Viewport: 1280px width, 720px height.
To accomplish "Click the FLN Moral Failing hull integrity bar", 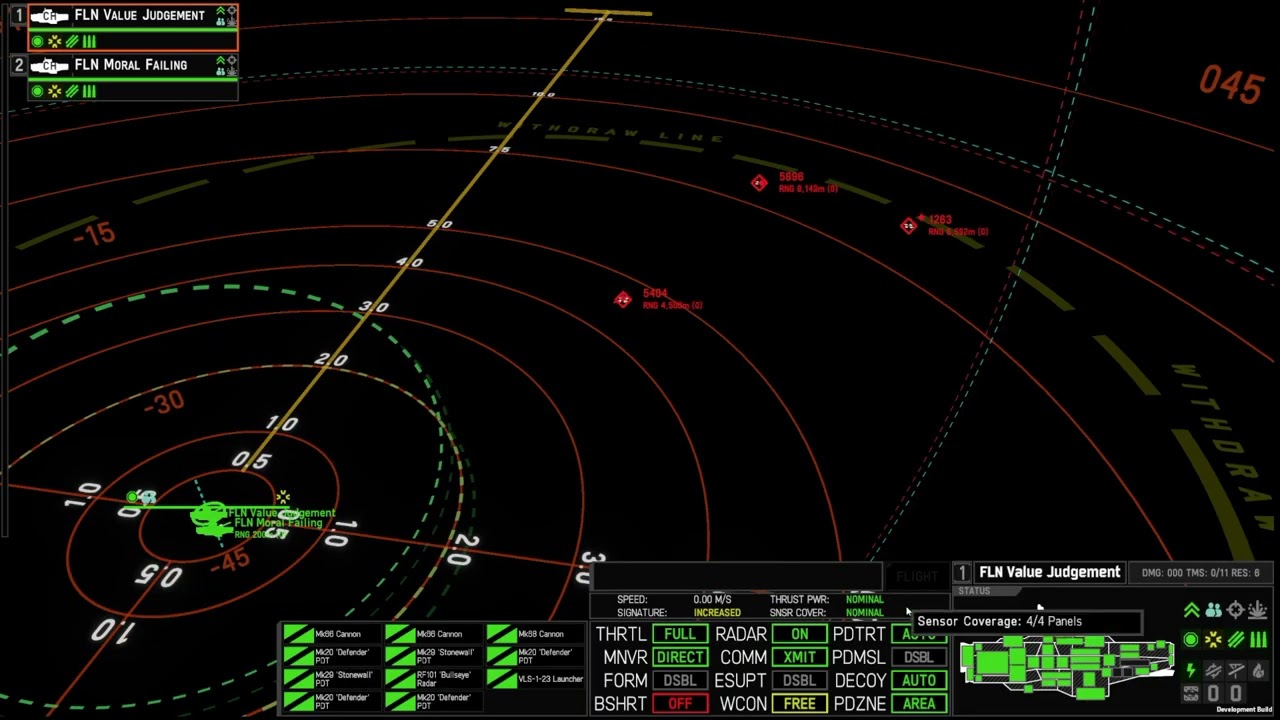I will pos(132,79).
